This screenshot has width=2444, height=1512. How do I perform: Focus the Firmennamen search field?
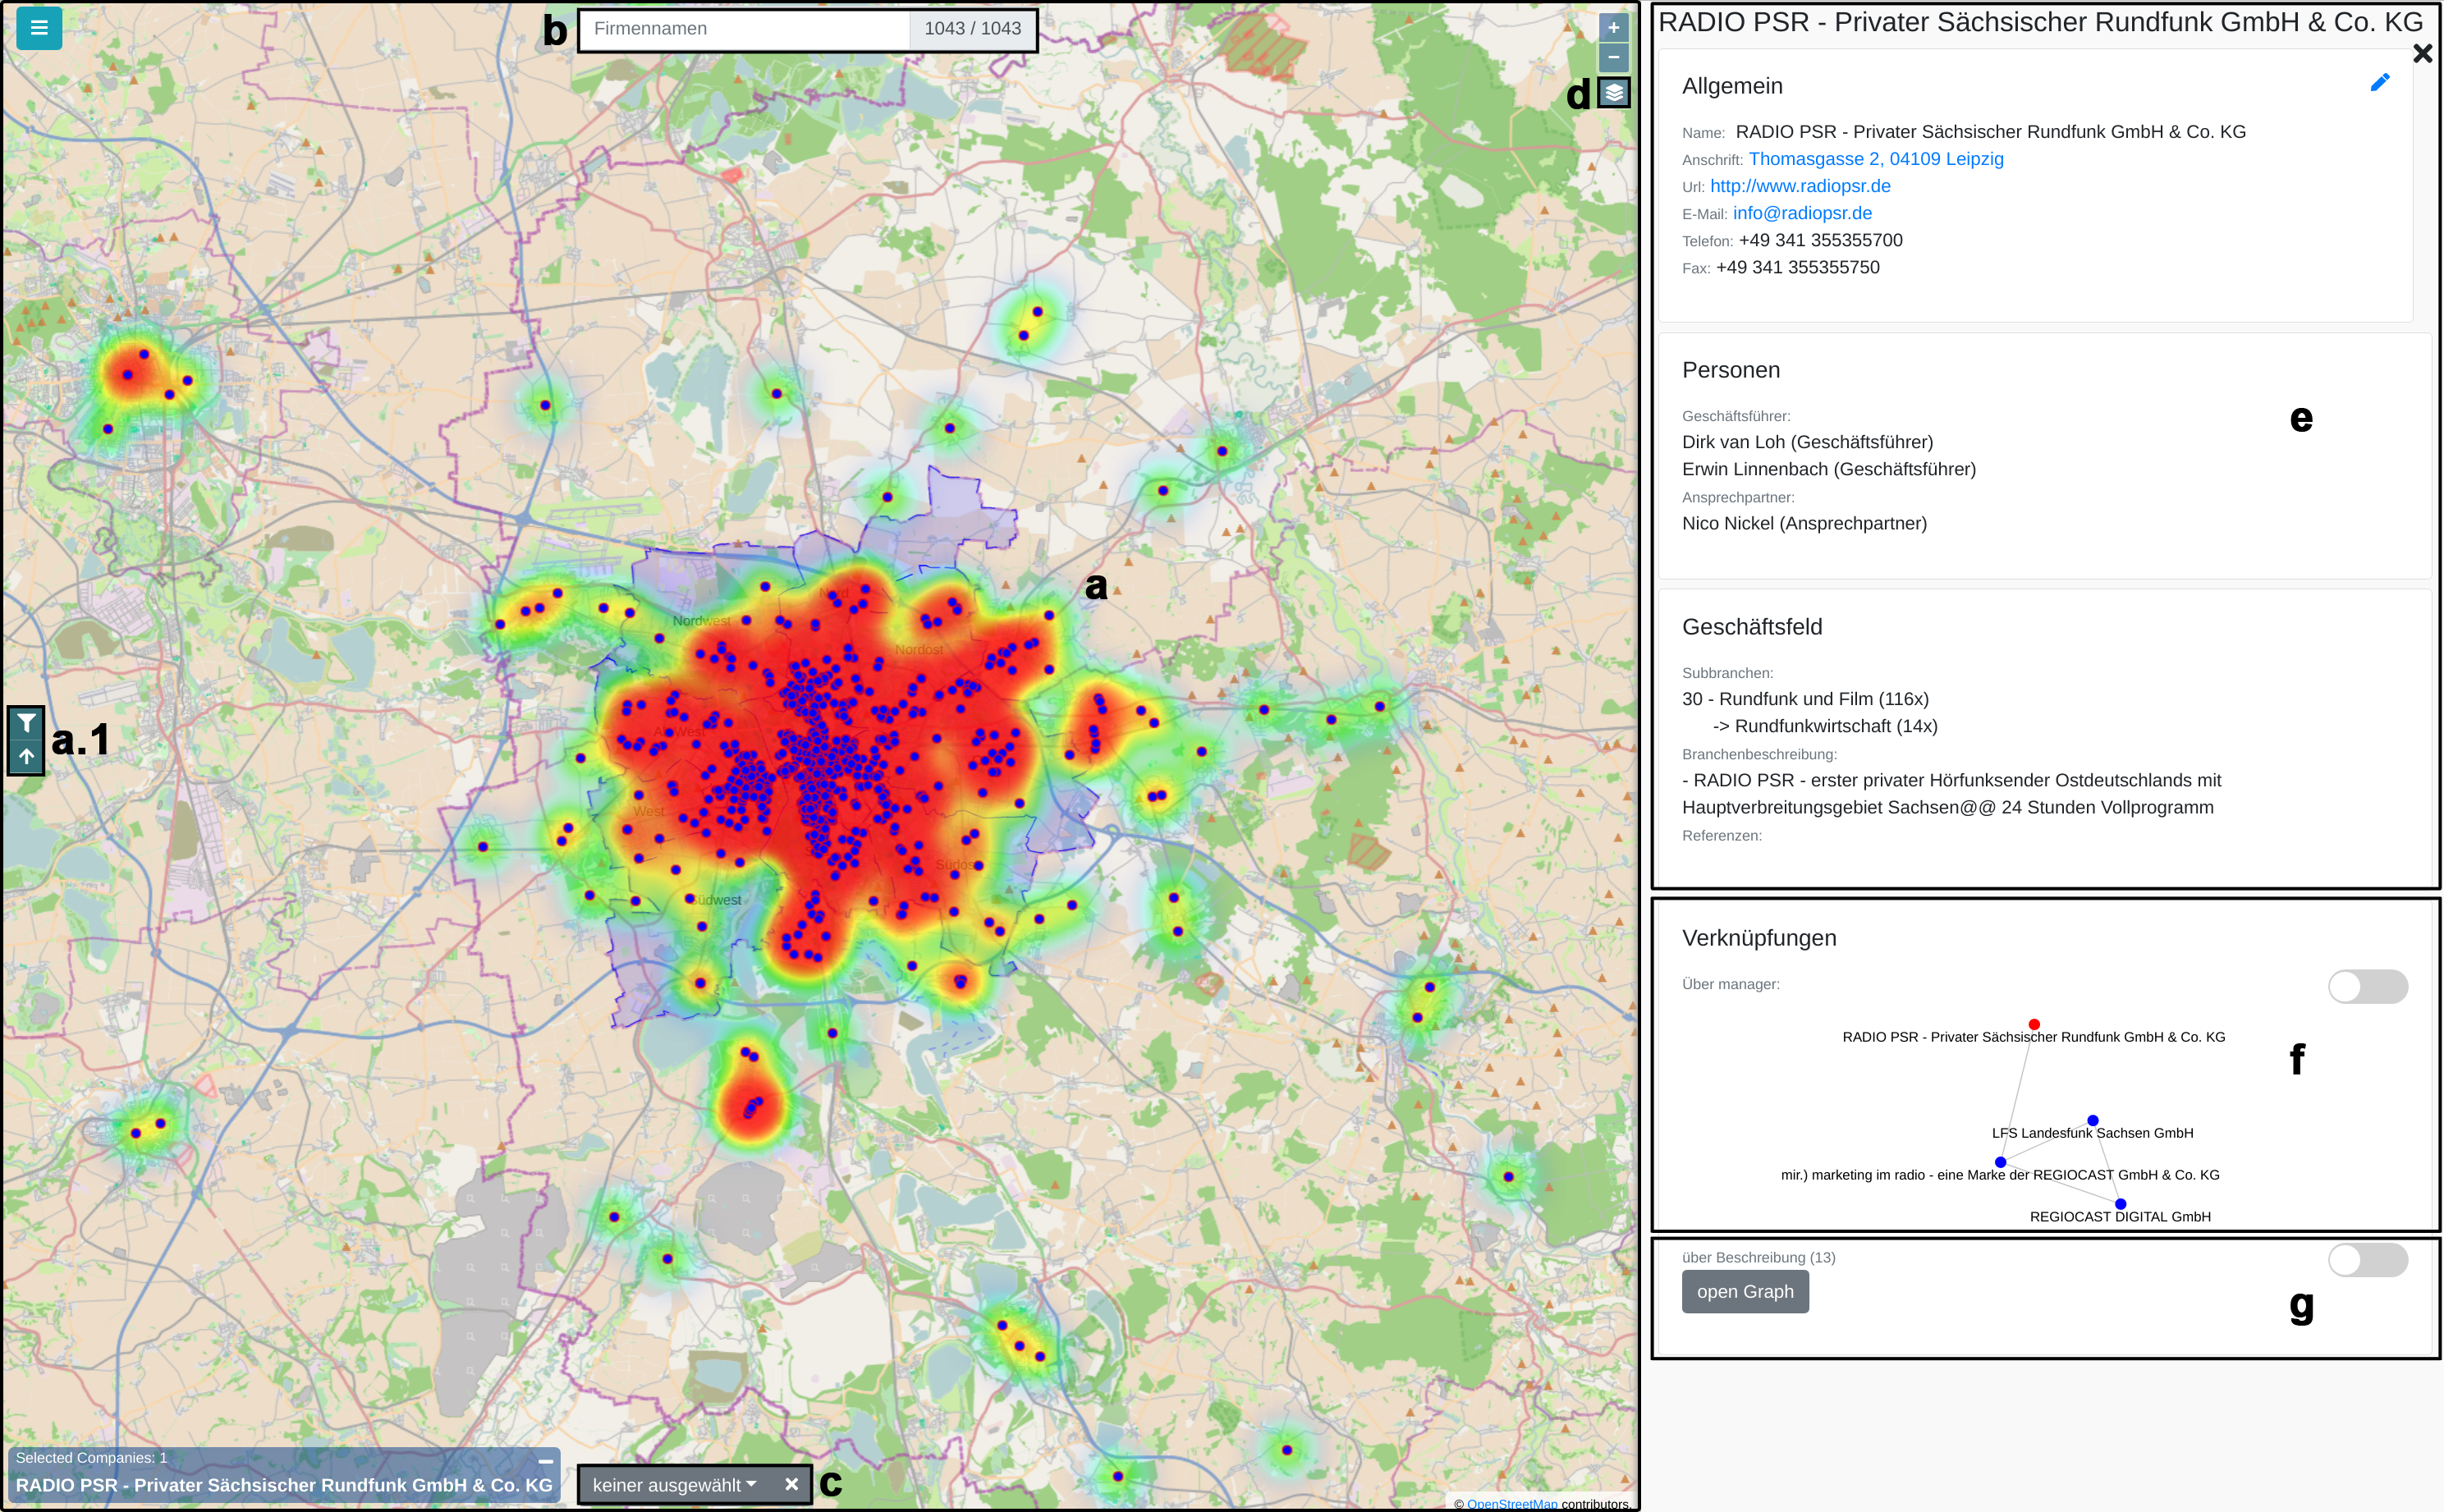point(745,29)
